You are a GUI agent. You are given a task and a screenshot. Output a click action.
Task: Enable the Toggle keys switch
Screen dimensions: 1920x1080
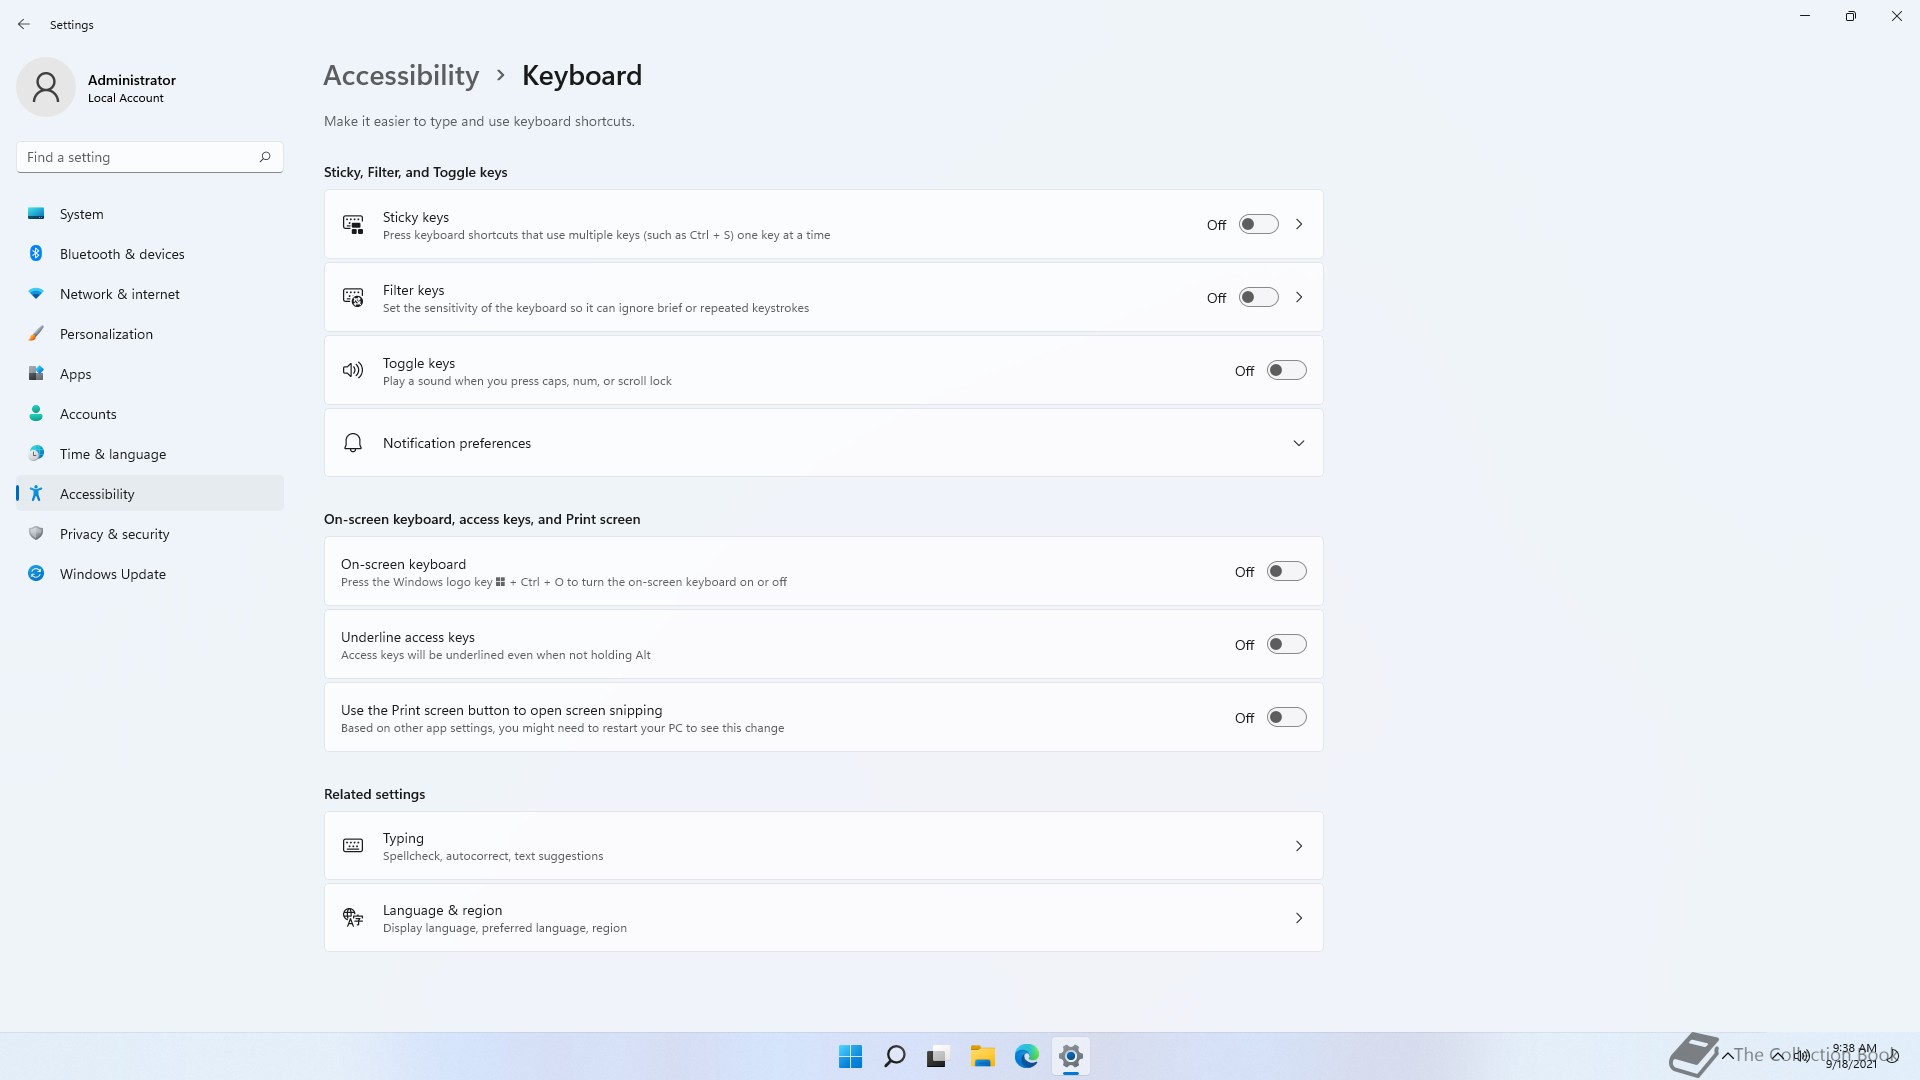pos(1286,370)
